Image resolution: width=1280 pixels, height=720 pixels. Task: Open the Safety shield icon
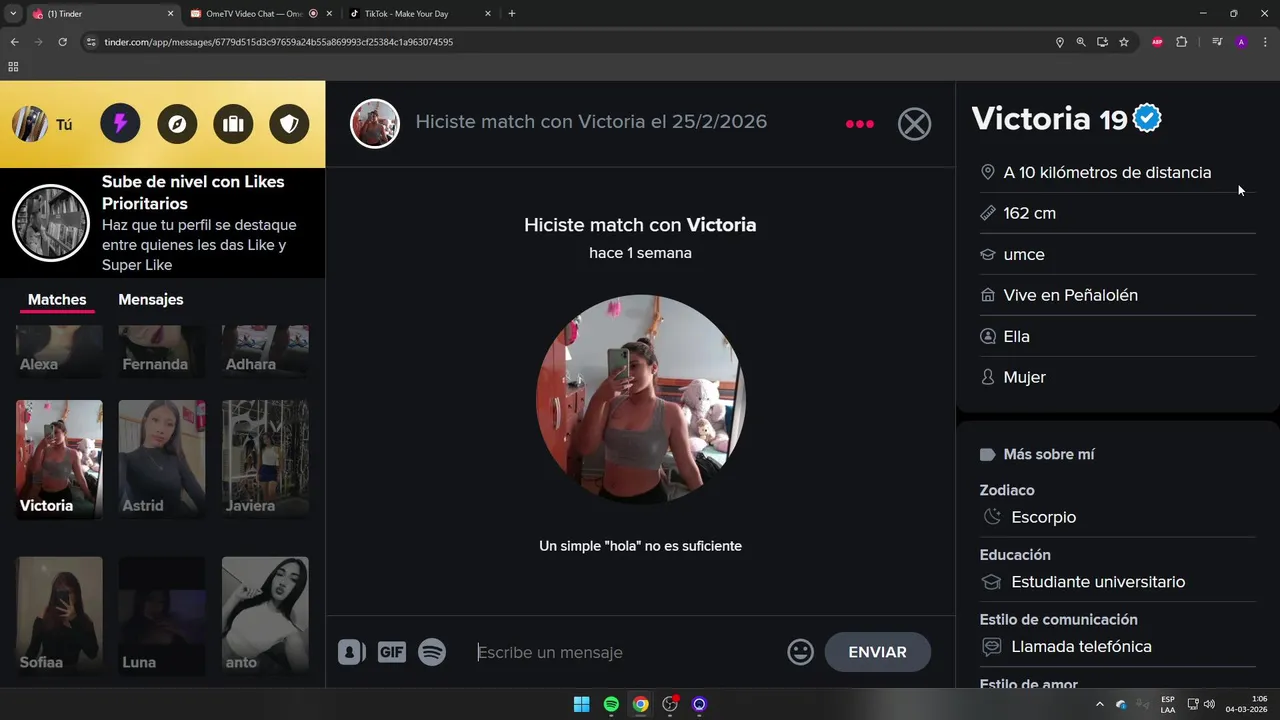289,124
